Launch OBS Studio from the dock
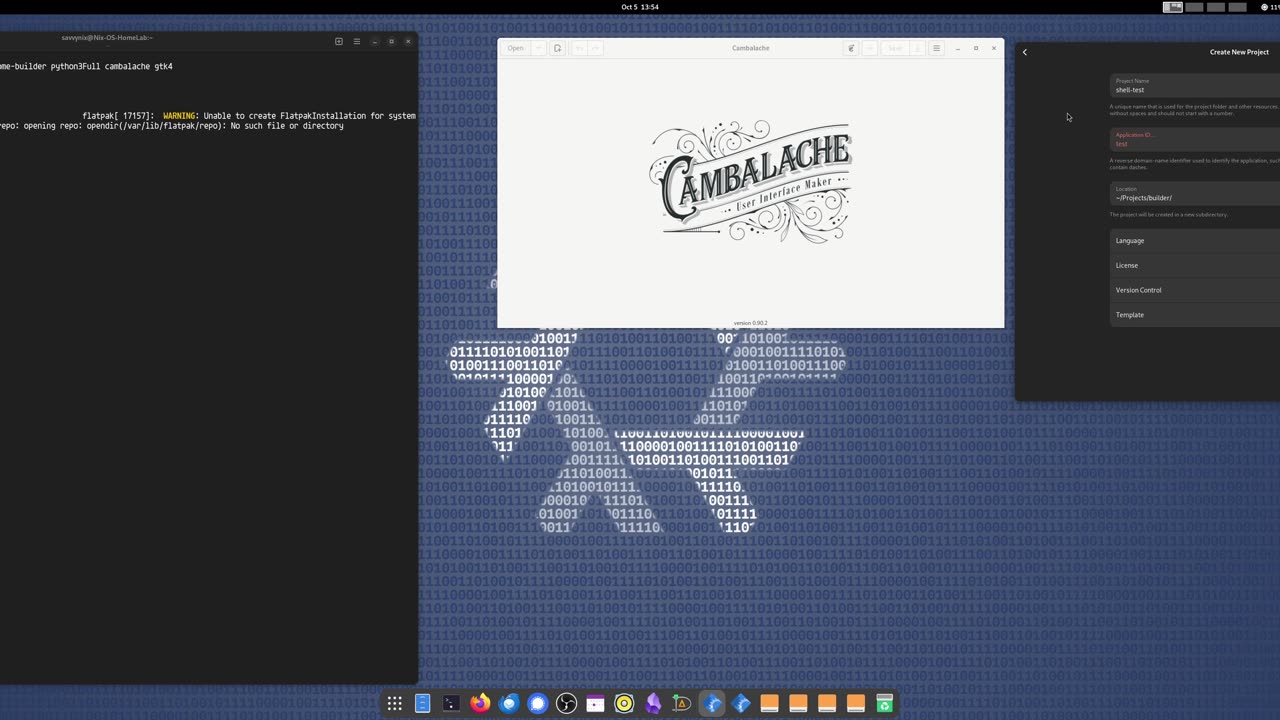This screenshot has height=720, width=1280. pos(566,704)
